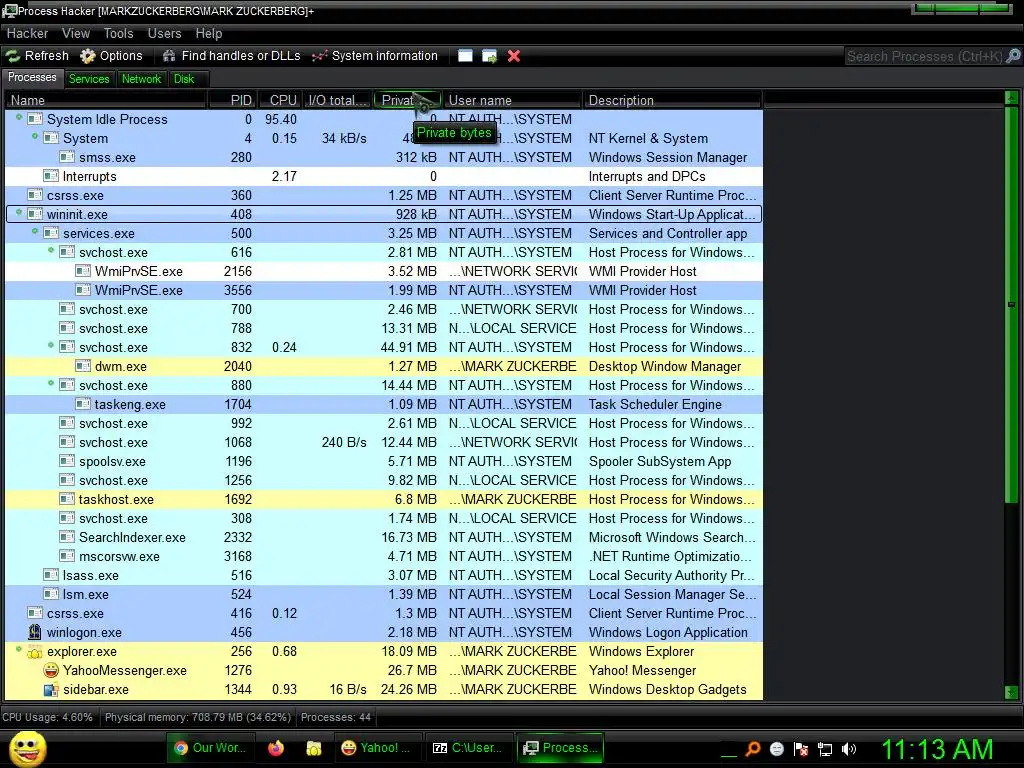Screen dimensions: 1024x768
Task: Sort by the Description column header
Action: click(x=673, y=100)
